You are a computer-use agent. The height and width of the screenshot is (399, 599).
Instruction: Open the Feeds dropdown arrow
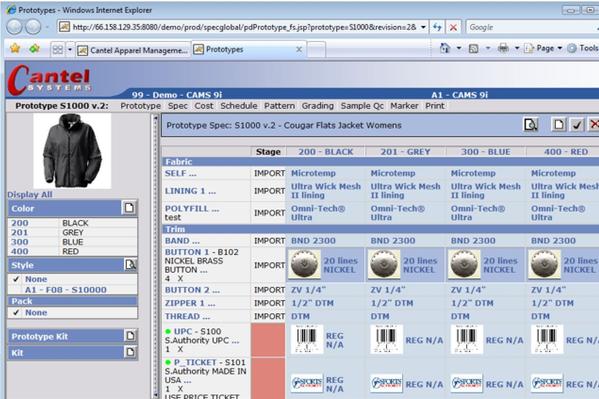[x=488, y=49]
